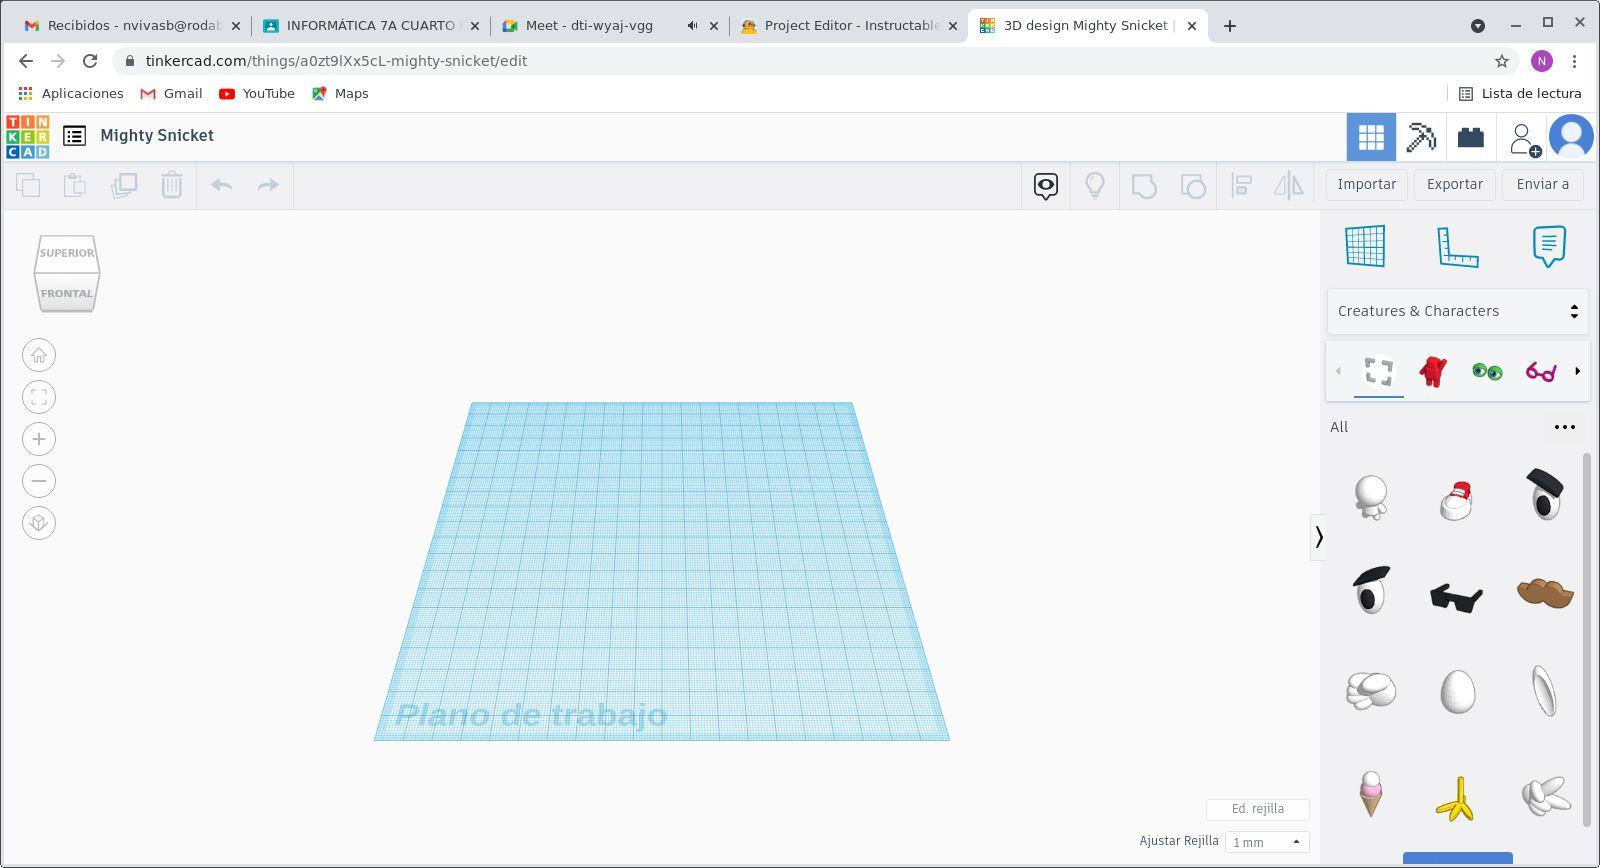Click the Duplicate and repeat icon
The width and height of the screenshot is (1600, 868).
(124, 185)
